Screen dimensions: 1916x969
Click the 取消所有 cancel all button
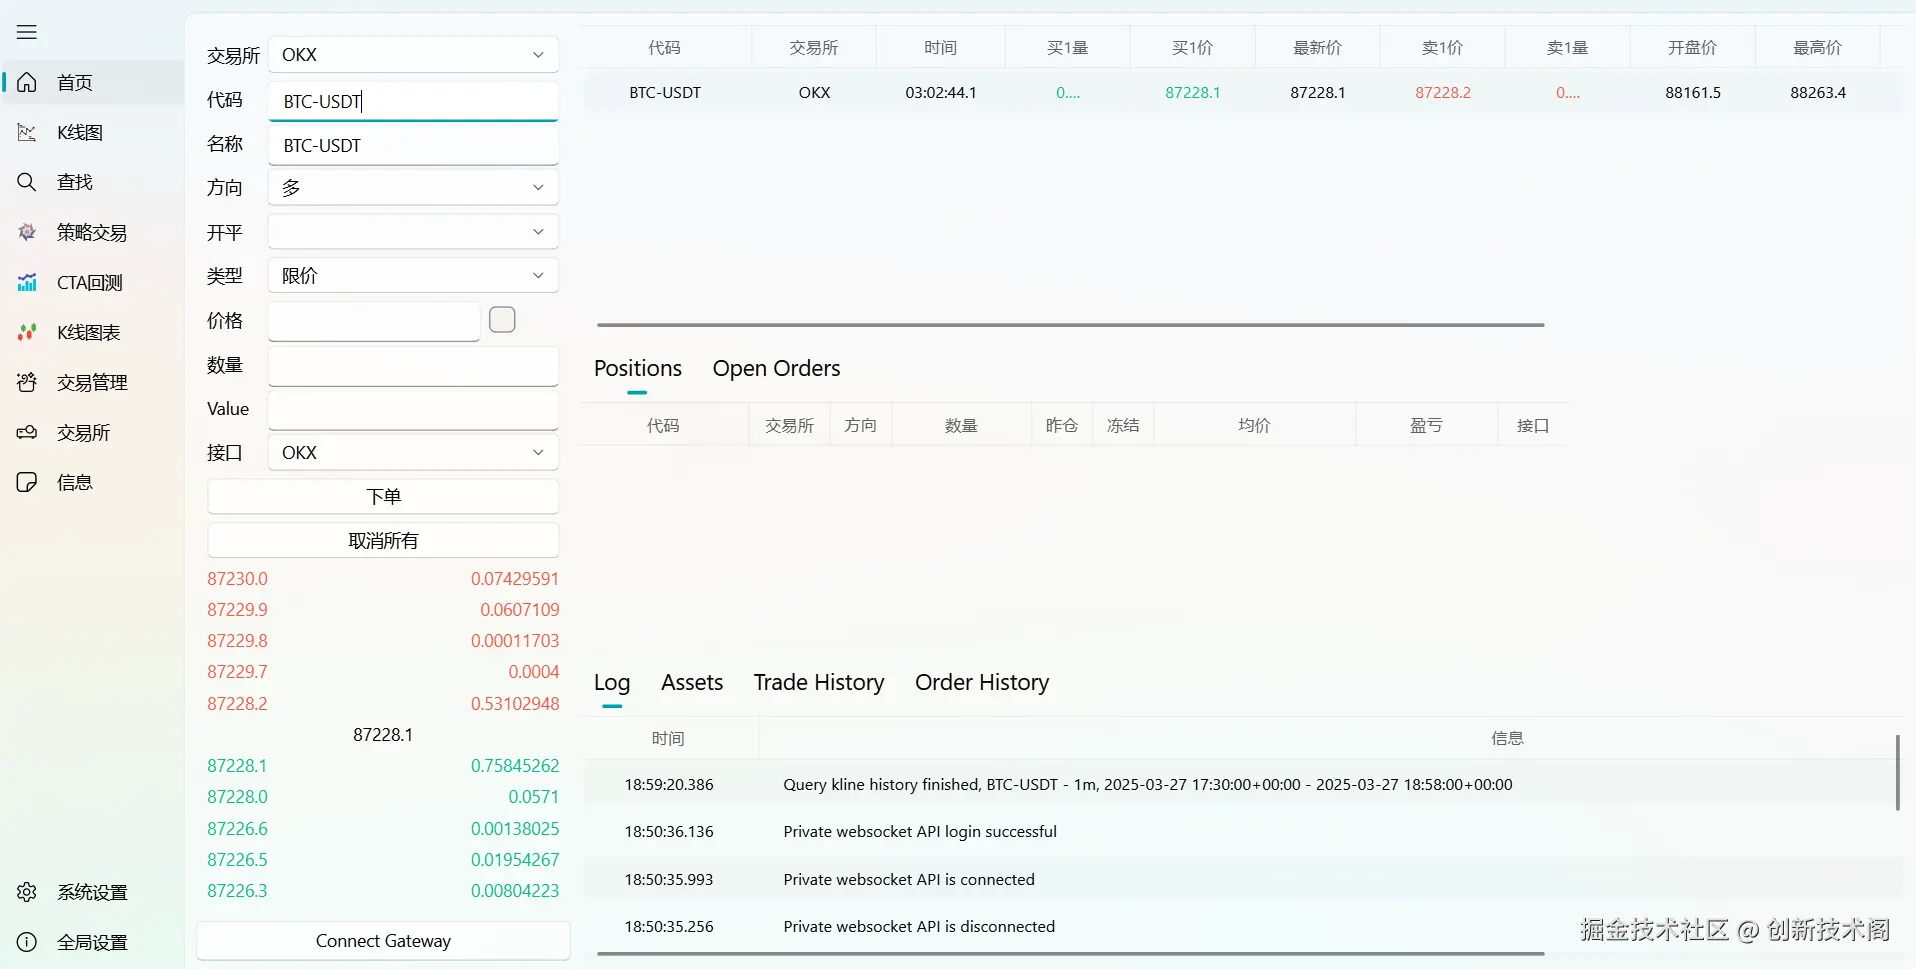coord(383,541)
